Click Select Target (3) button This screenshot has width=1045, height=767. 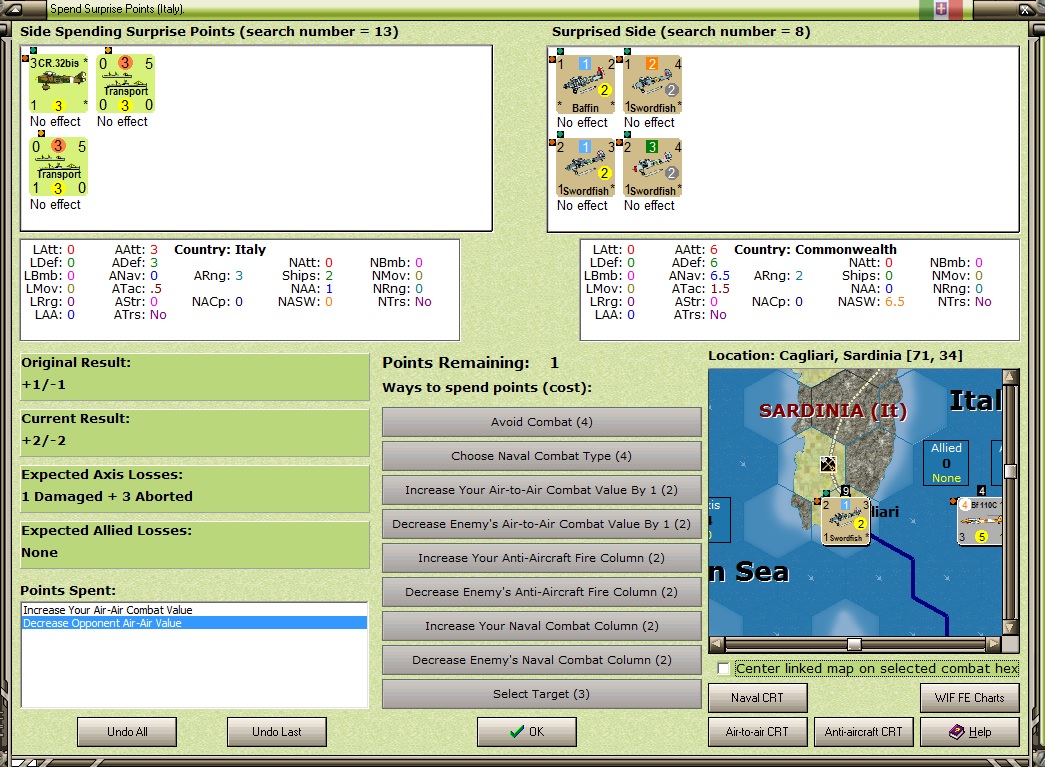pos(541,694)
